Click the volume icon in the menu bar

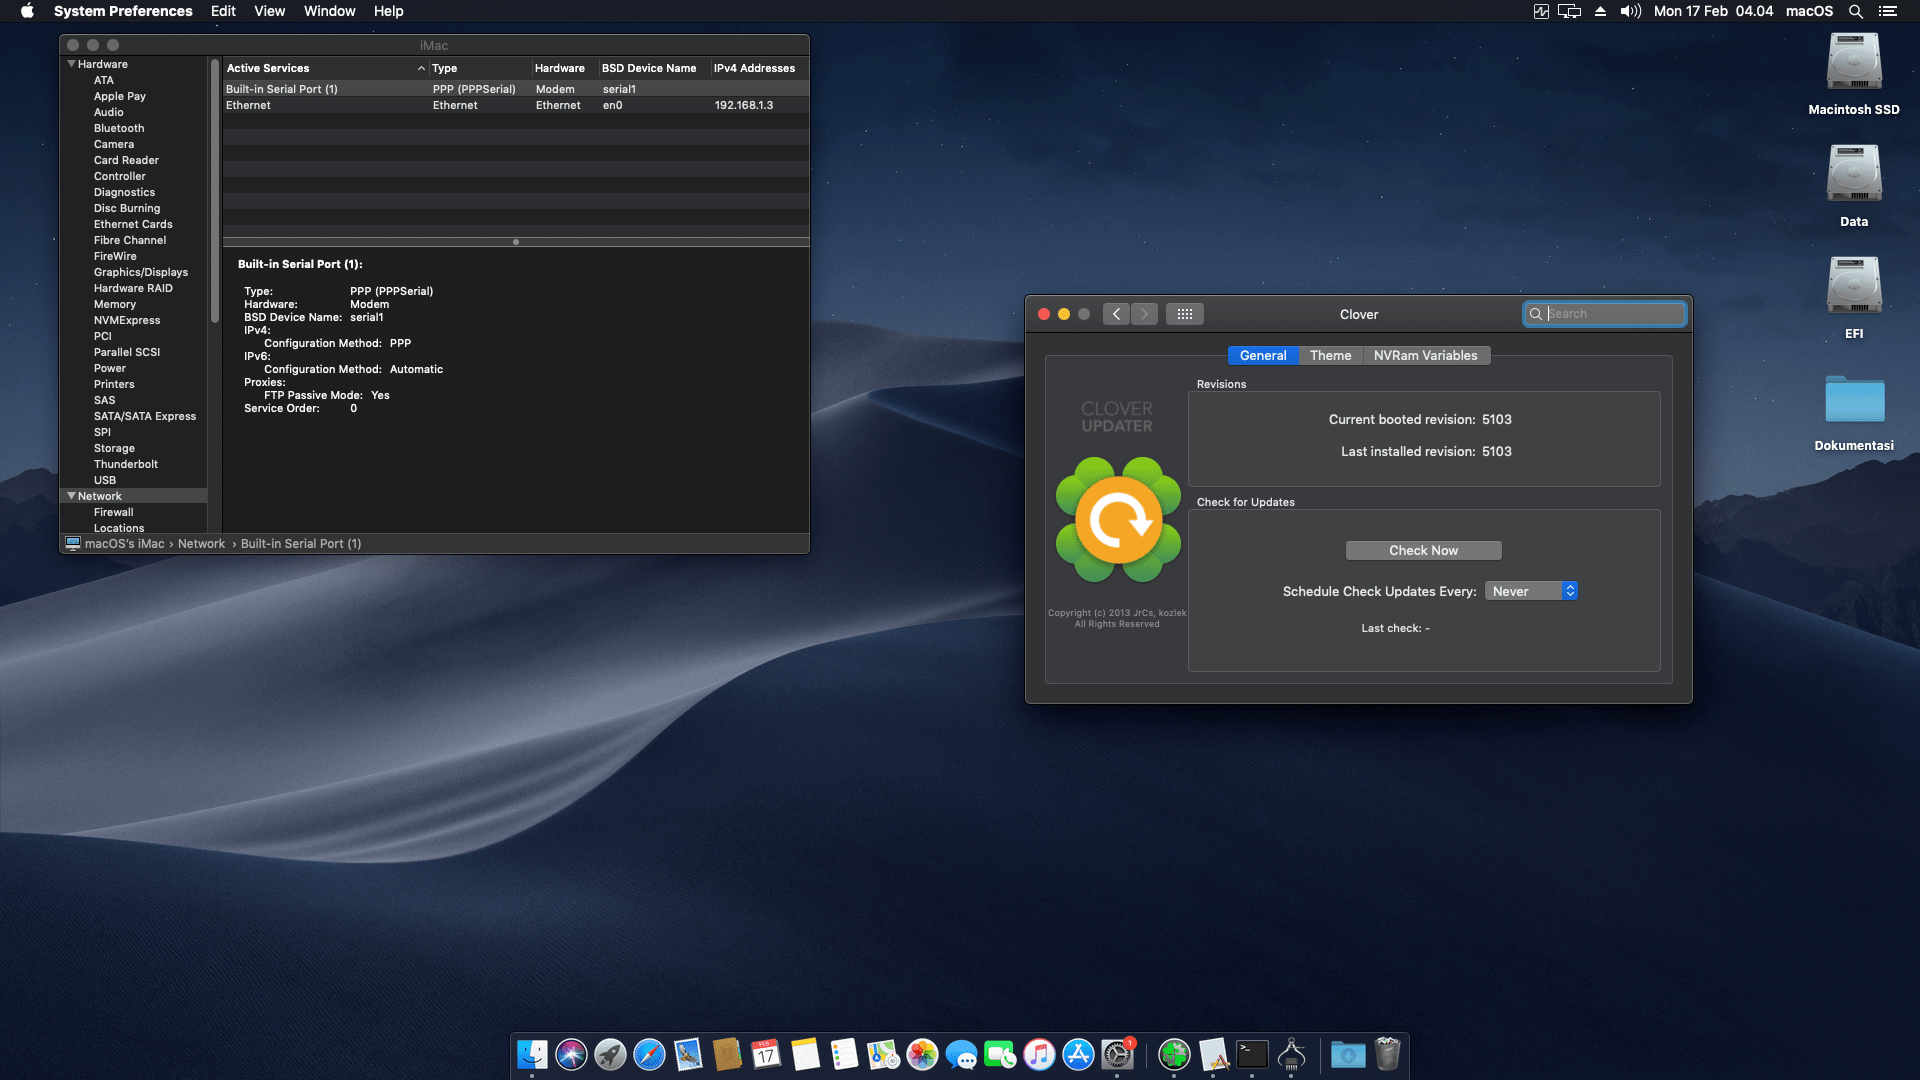click(x=1630, y=11)
